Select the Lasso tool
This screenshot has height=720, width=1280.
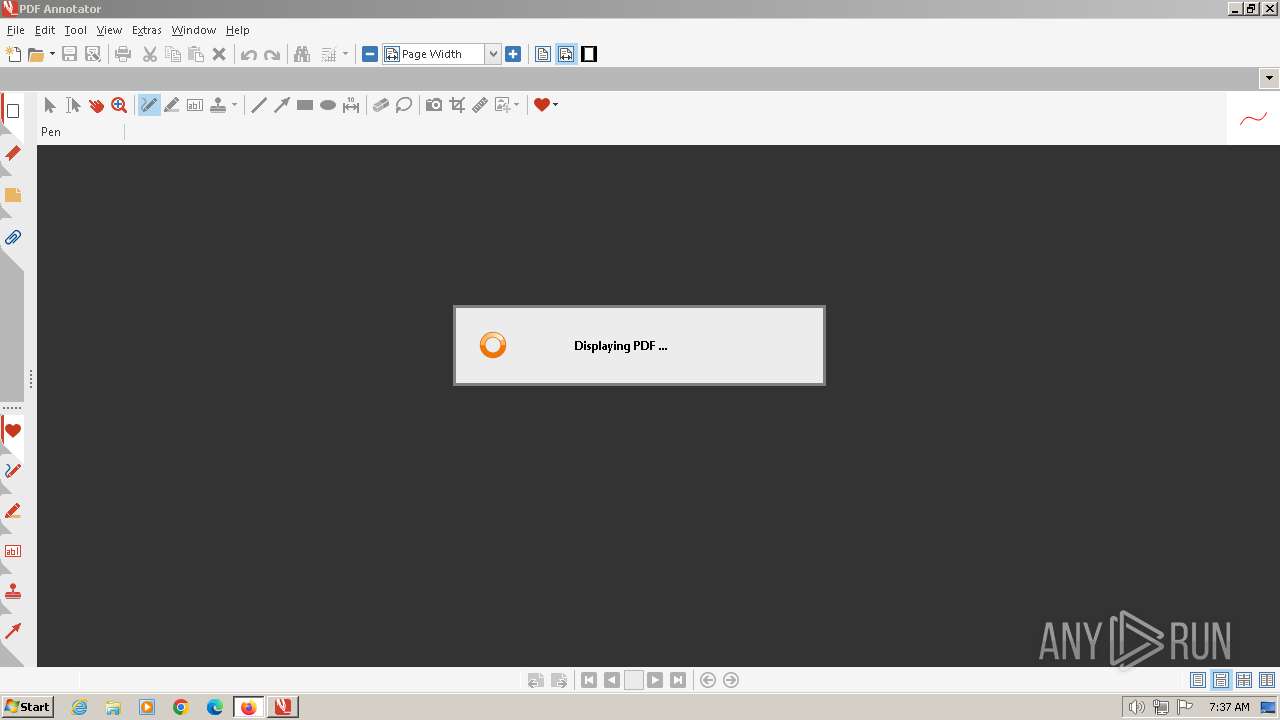(404, 105)
